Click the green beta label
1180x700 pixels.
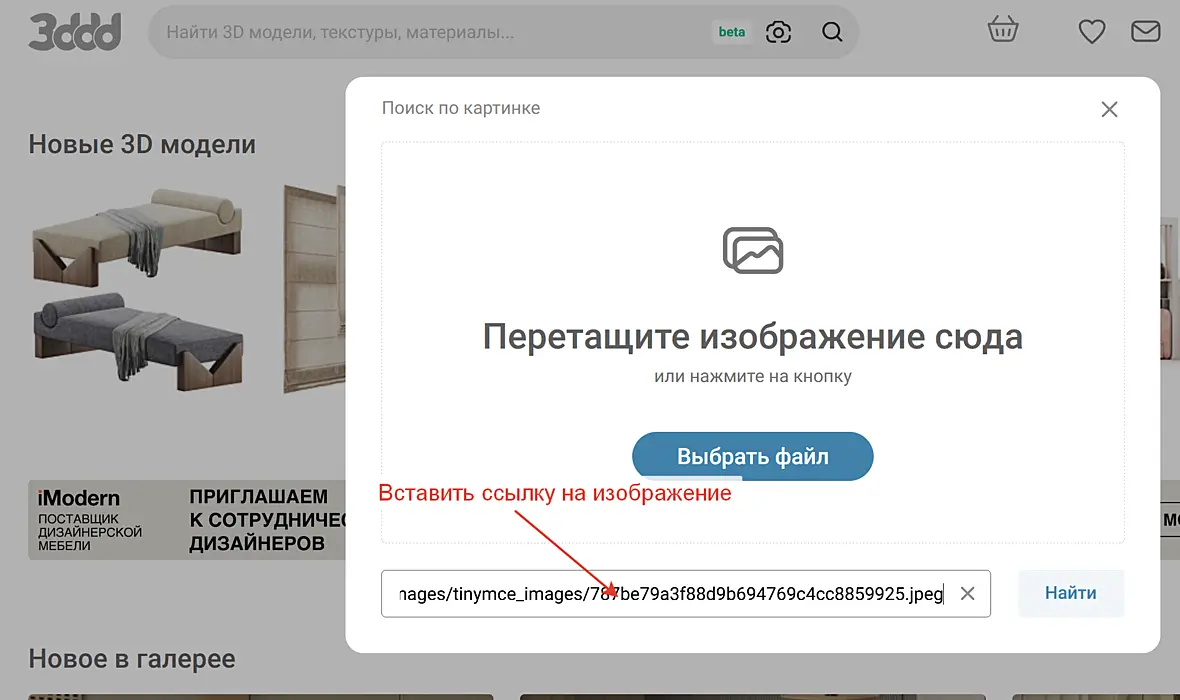731,32
